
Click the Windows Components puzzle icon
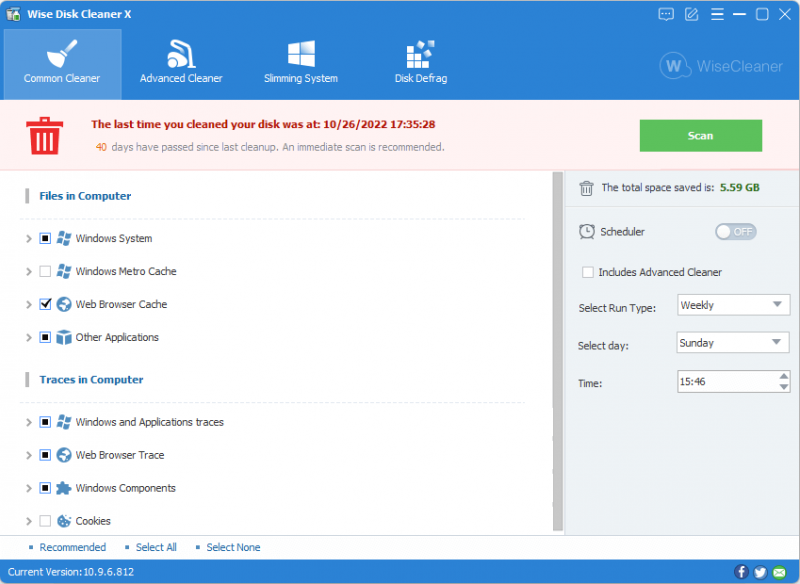pyautogui.click(x=64, y=488)
